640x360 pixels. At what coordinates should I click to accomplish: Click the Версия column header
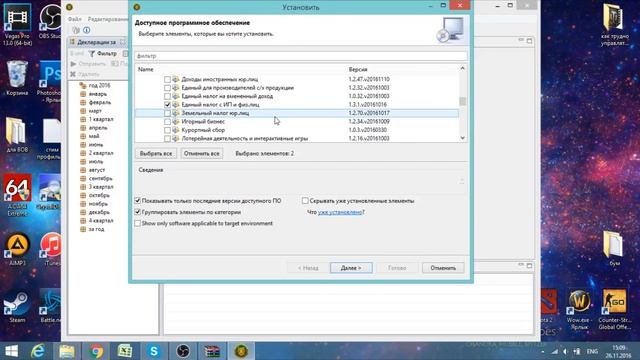[358, 69]
